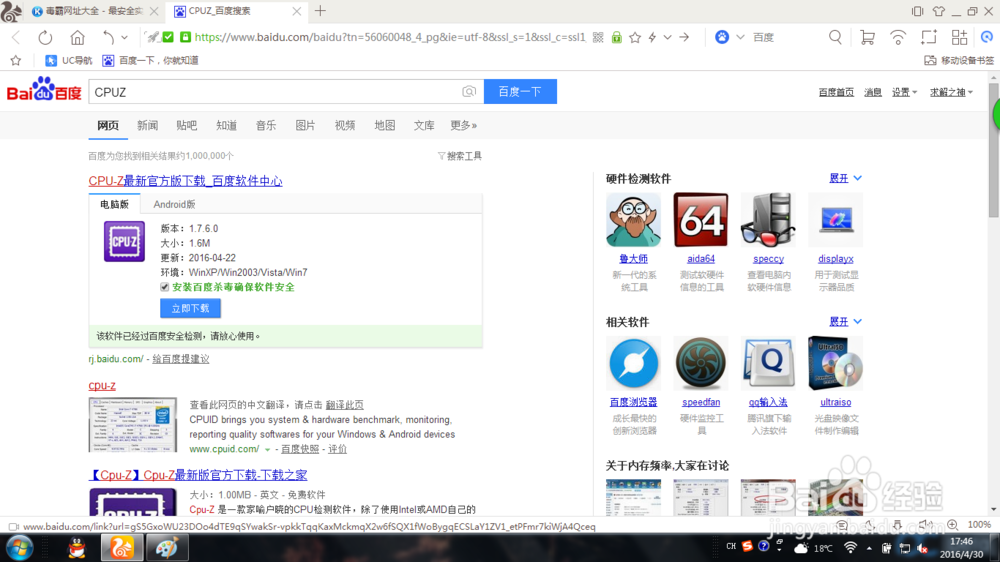
Task: Click the page vertical scrollbar
Action: tap(994, 150)
